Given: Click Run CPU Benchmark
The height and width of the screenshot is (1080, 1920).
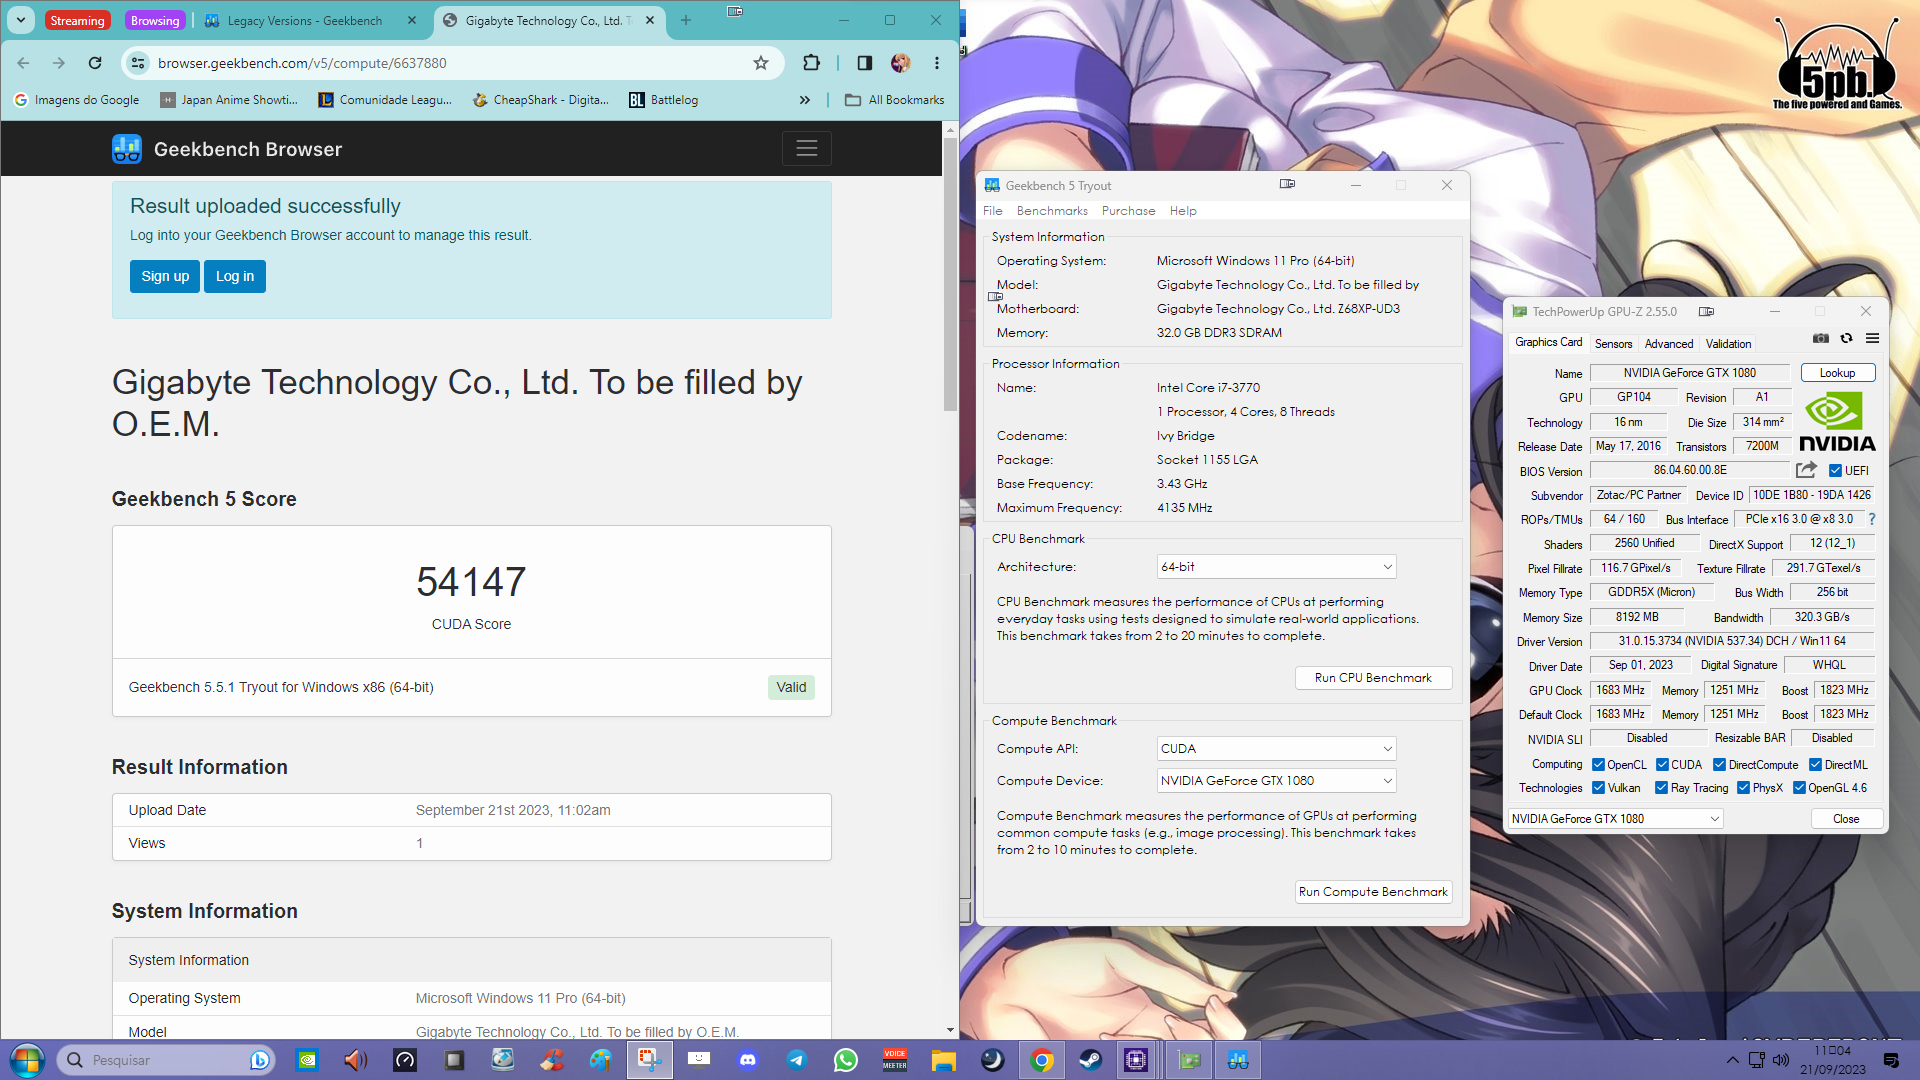Looking at the screenshot, I should [x=1373, y=678].
